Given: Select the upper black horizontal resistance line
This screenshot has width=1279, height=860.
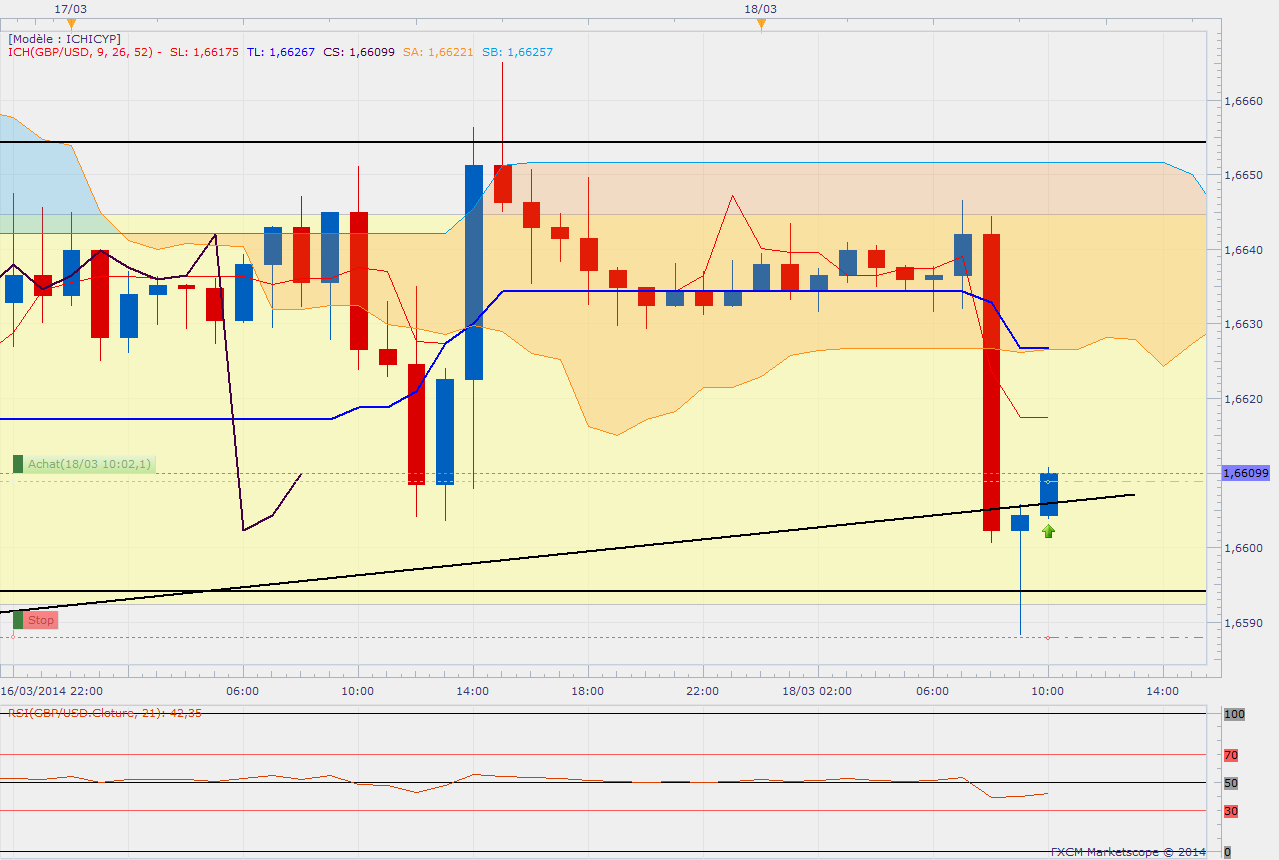Looking at the screenshot, I should [603, 142].
